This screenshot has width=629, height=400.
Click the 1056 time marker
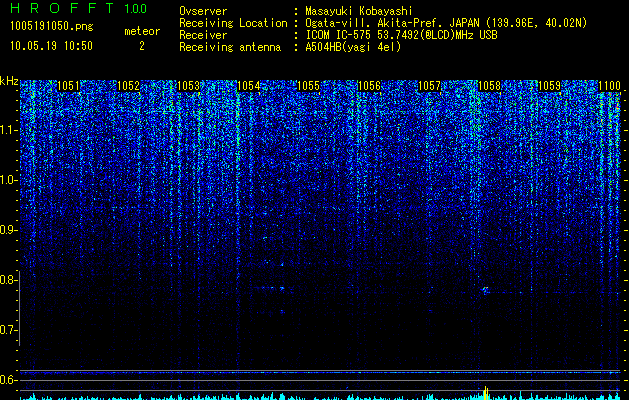369,86
